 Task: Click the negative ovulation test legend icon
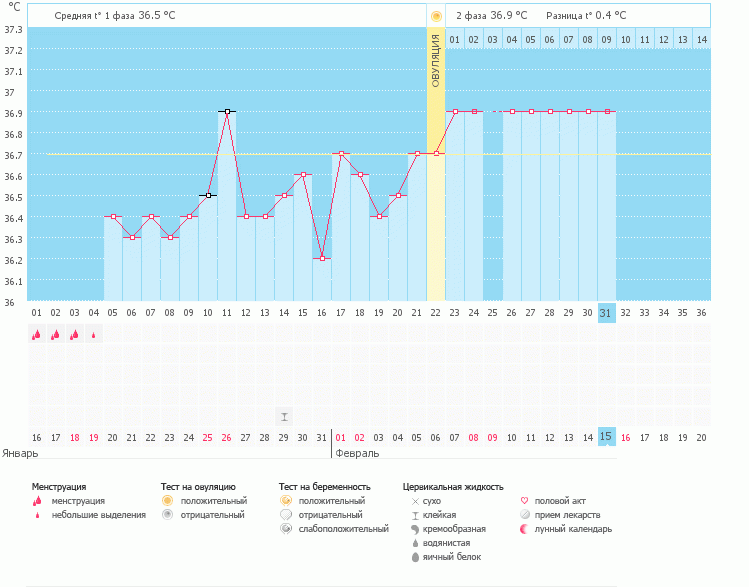(x=167, y=514)
